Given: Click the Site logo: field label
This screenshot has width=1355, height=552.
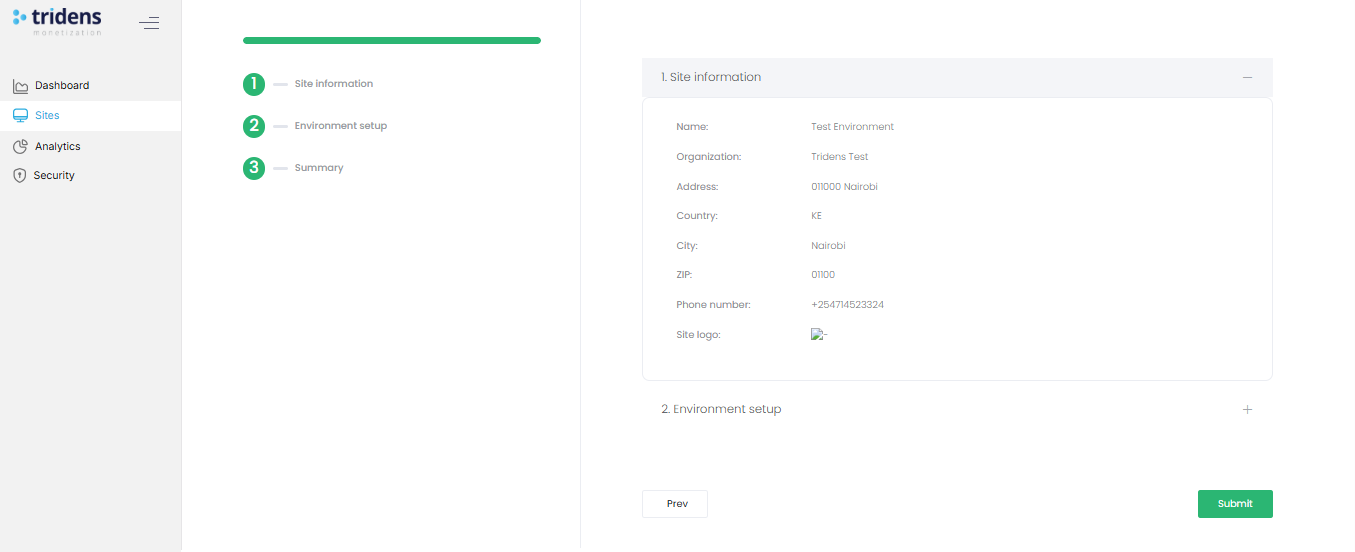Looking at the screenshot, I should coord(698,335).
